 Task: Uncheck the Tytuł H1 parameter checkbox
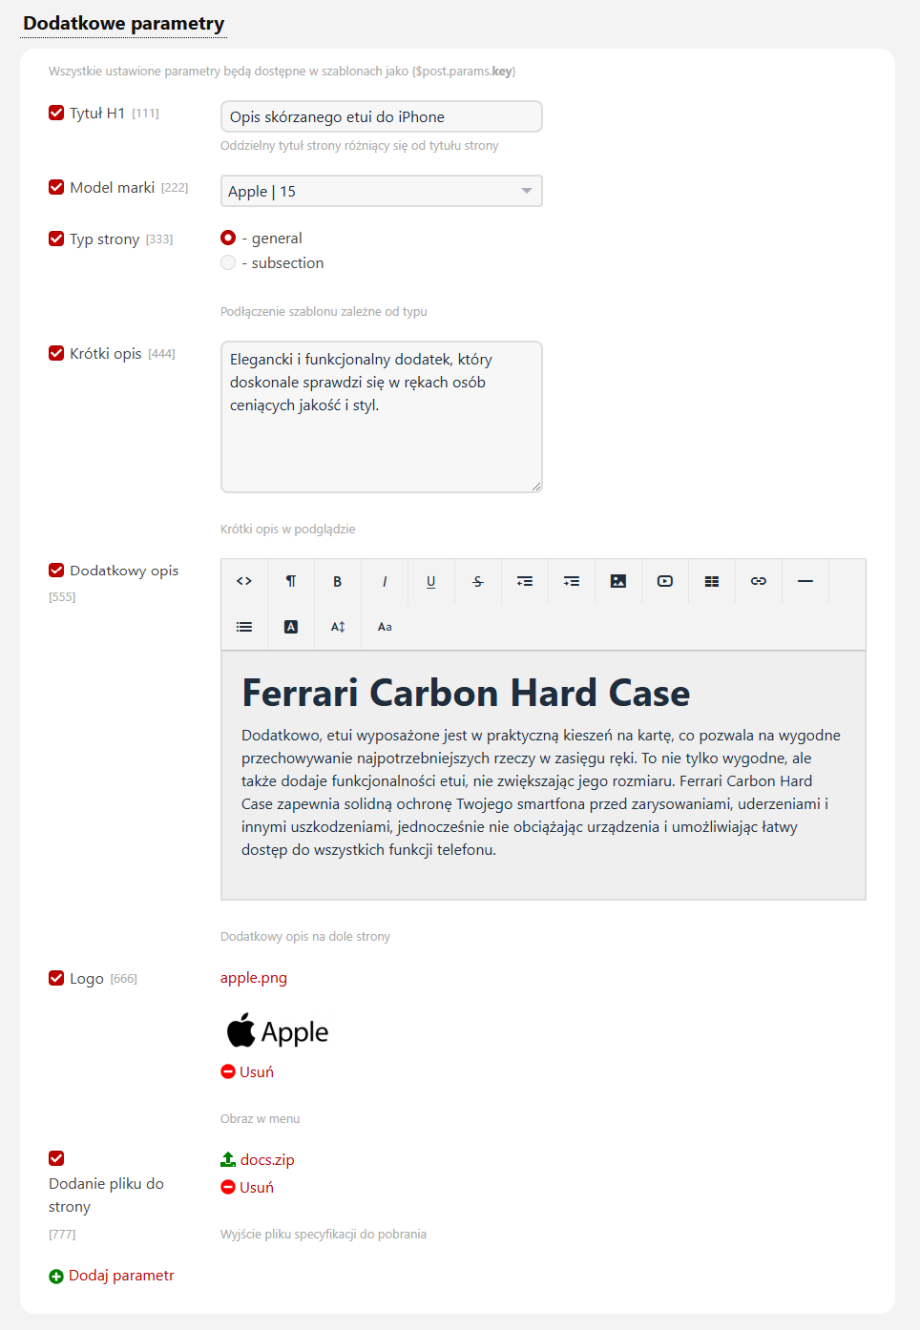click(x=56, y=113)
